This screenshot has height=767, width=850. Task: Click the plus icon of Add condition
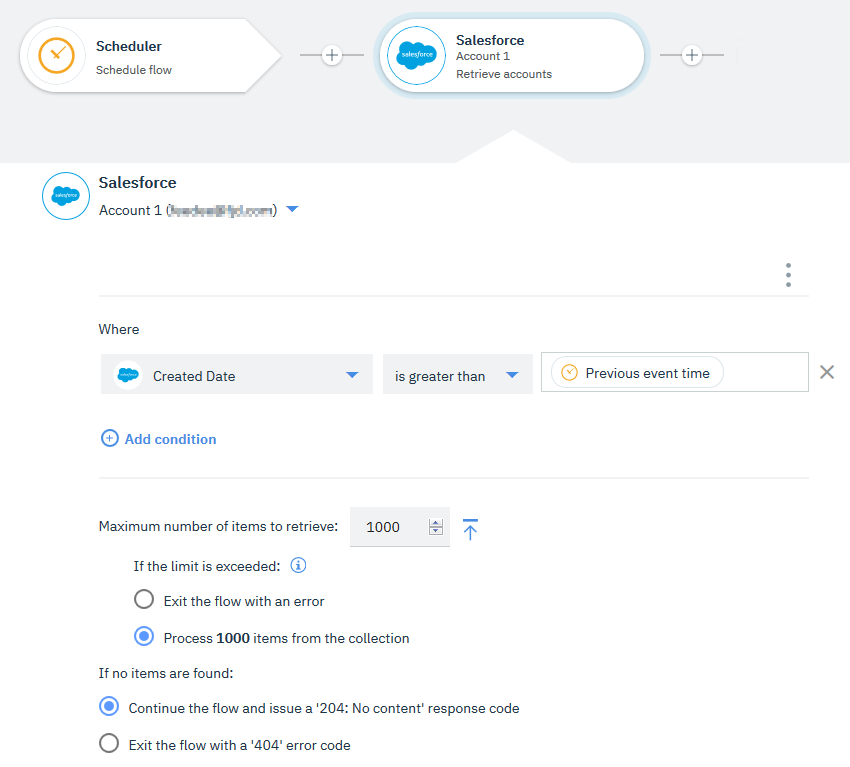110,438
